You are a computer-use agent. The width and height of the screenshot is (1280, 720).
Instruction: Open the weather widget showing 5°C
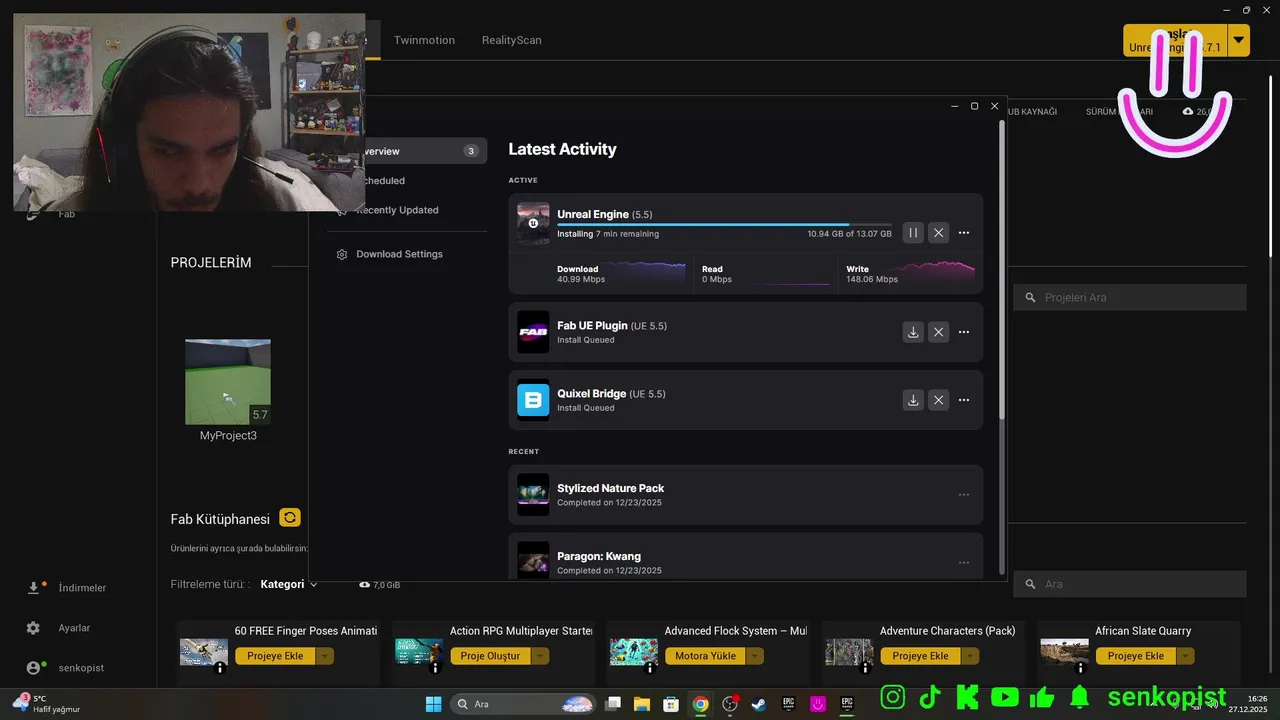pyautogui.click(x=45, y=704)
